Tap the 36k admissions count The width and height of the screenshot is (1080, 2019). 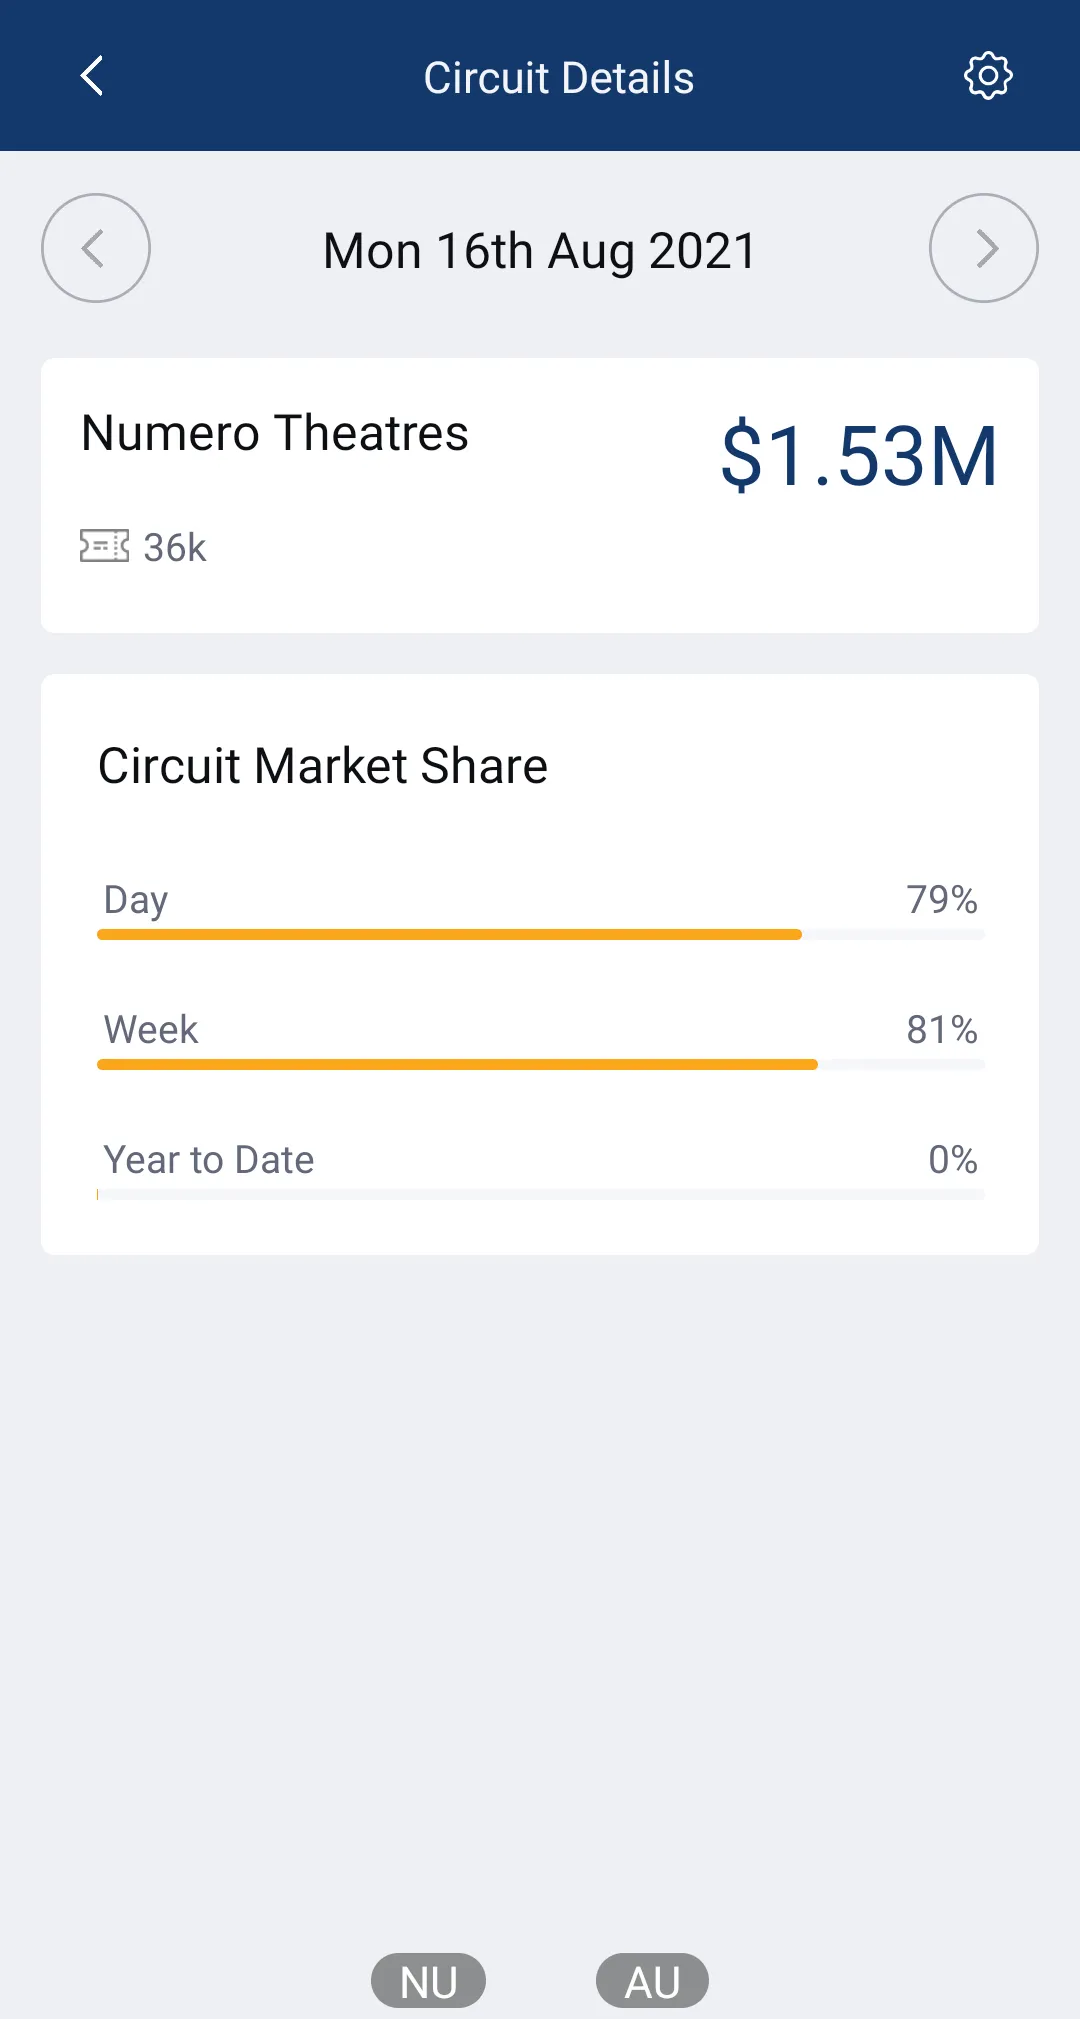[175, 548]
